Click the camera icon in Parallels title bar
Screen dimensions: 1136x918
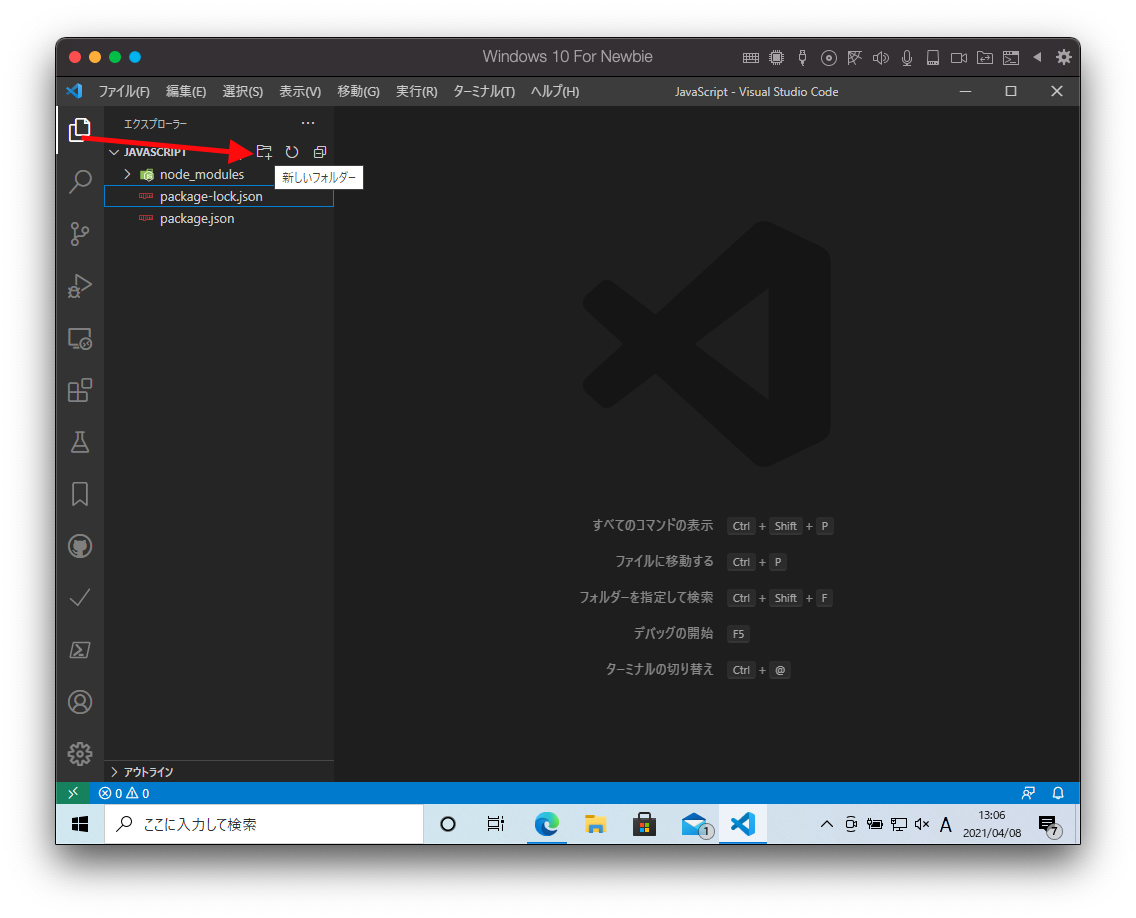(x=959, y=58)
